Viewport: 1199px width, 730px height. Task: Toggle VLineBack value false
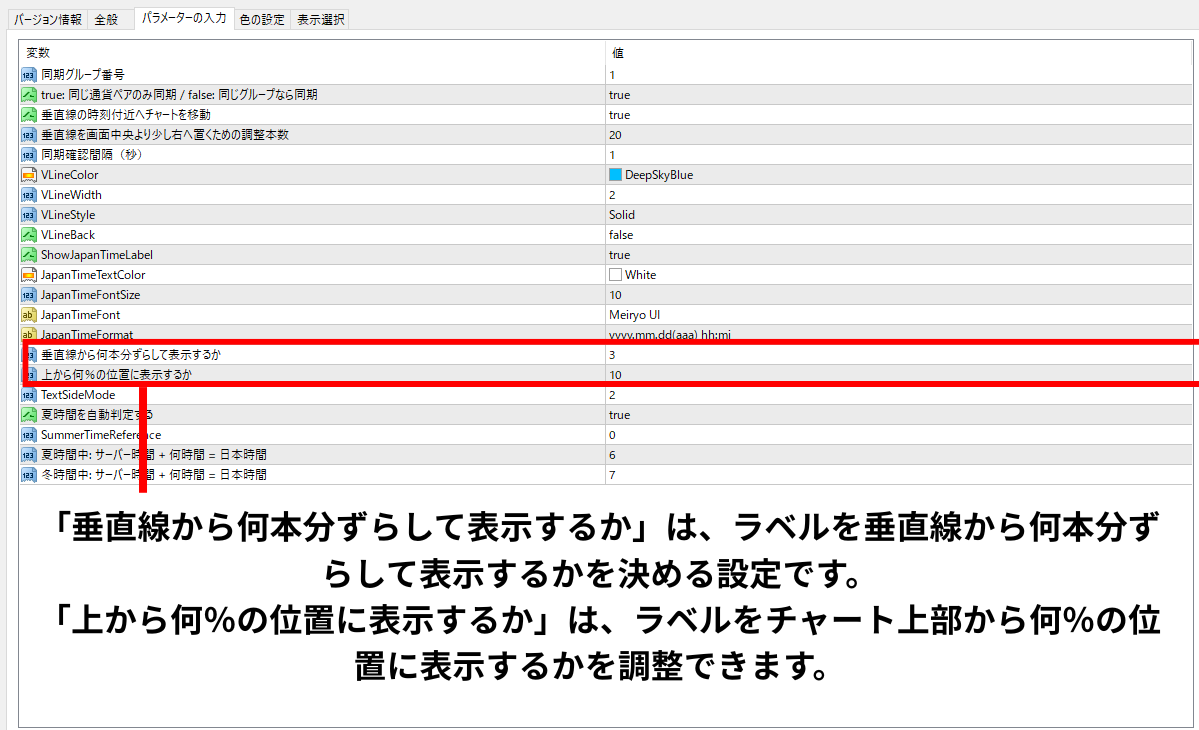coord(620,235)
